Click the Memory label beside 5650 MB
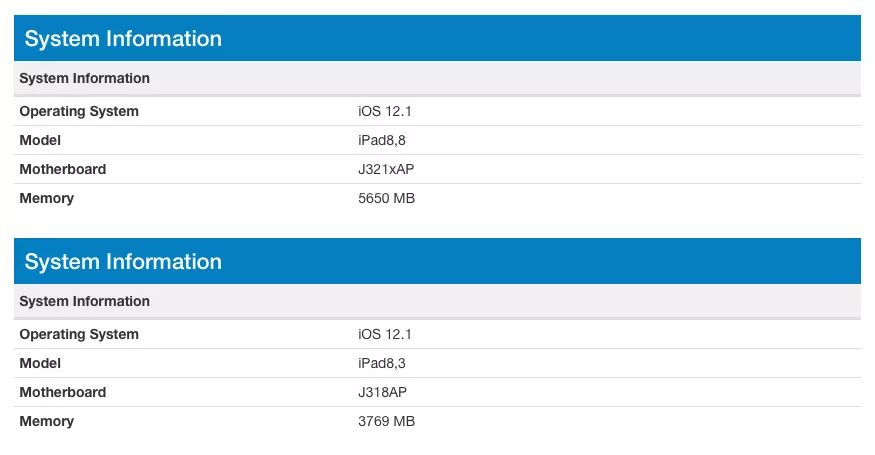This screenshot has width=875, height=455. [46, 198]
